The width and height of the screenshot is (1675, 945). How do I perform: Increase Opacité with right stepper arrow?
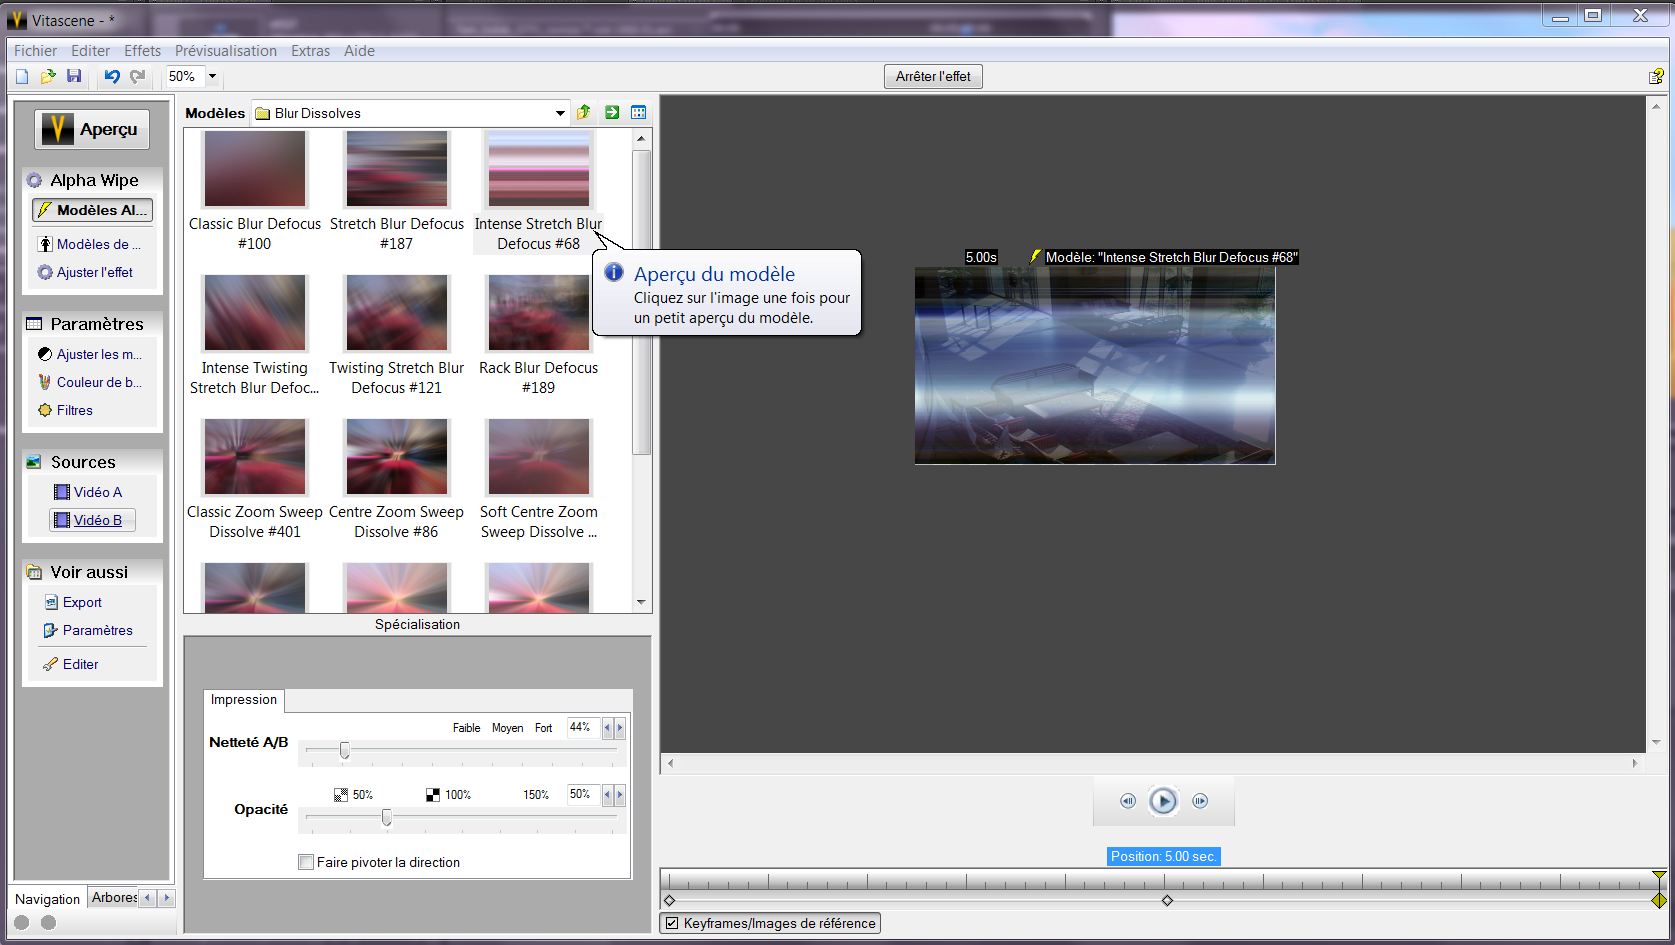pos(620,795)
